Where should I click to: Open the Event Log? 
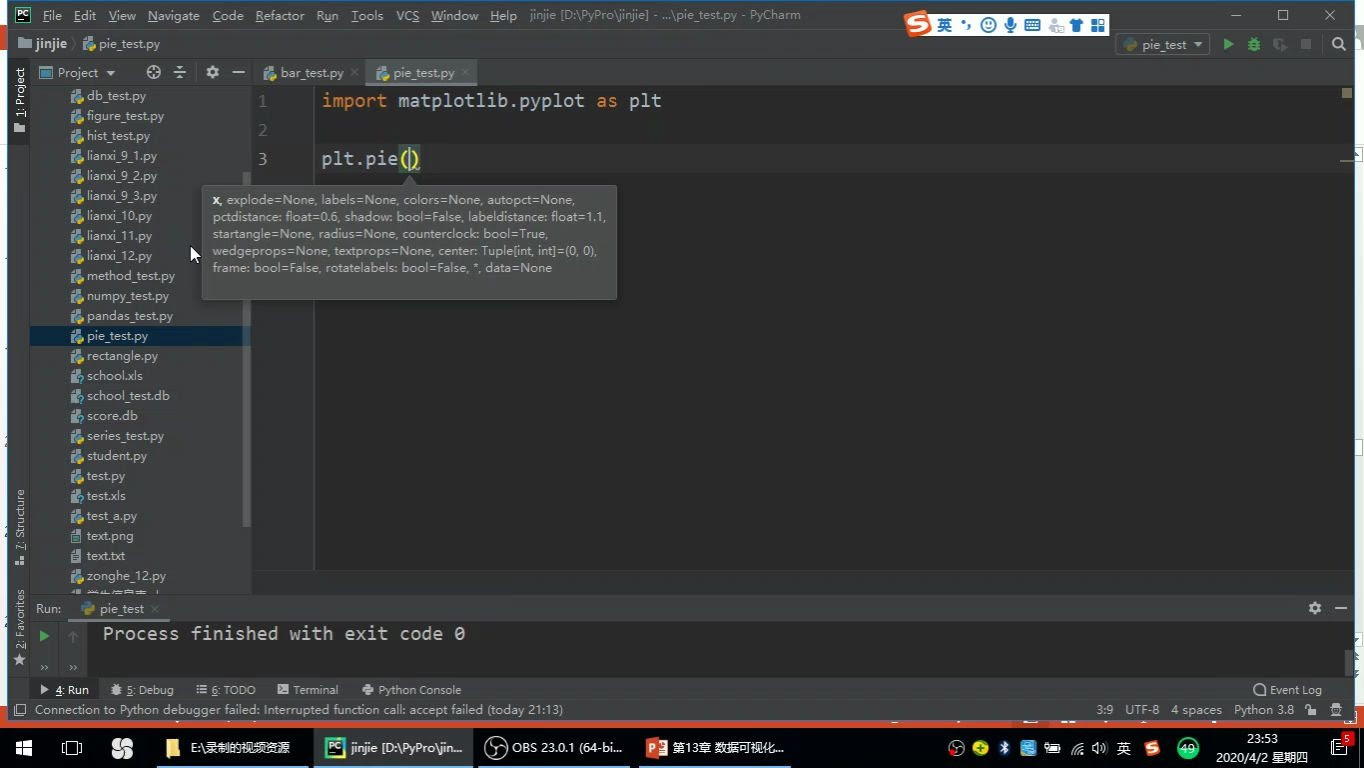coord(1287,690)
